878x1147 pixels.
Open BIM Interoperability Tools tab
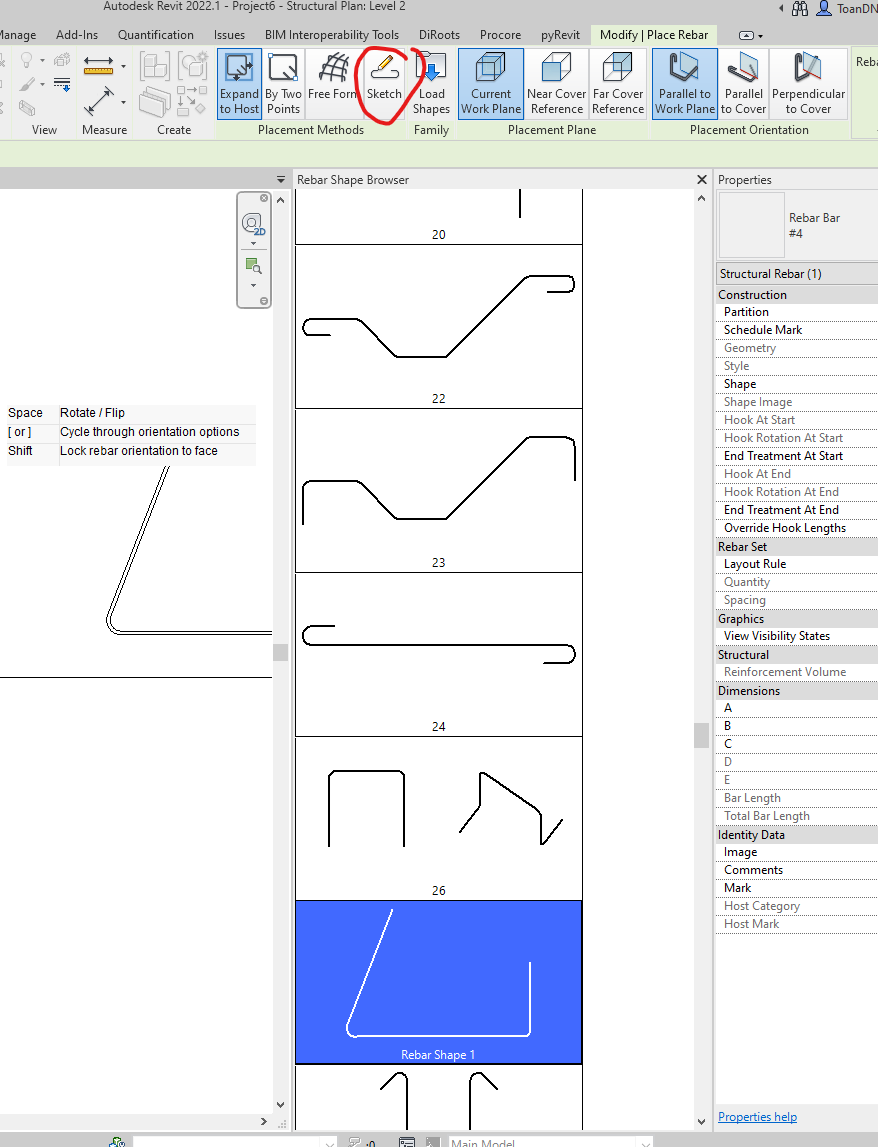332,34
